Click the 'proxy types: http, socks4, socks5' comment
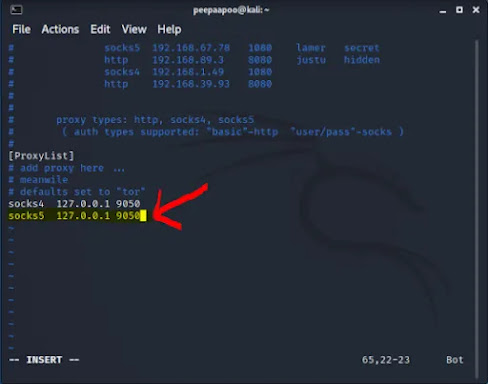Screen dimensions: 488x384 (x=155, y=120)
